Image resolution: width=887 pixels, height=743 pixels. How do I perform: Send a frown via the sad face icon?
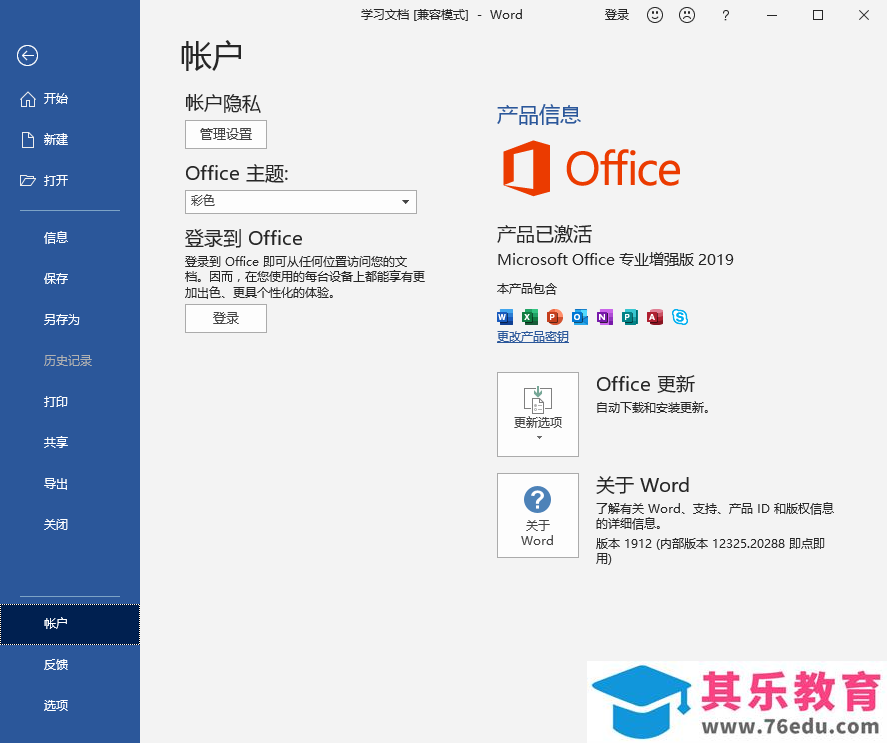[x=687, y=15]
